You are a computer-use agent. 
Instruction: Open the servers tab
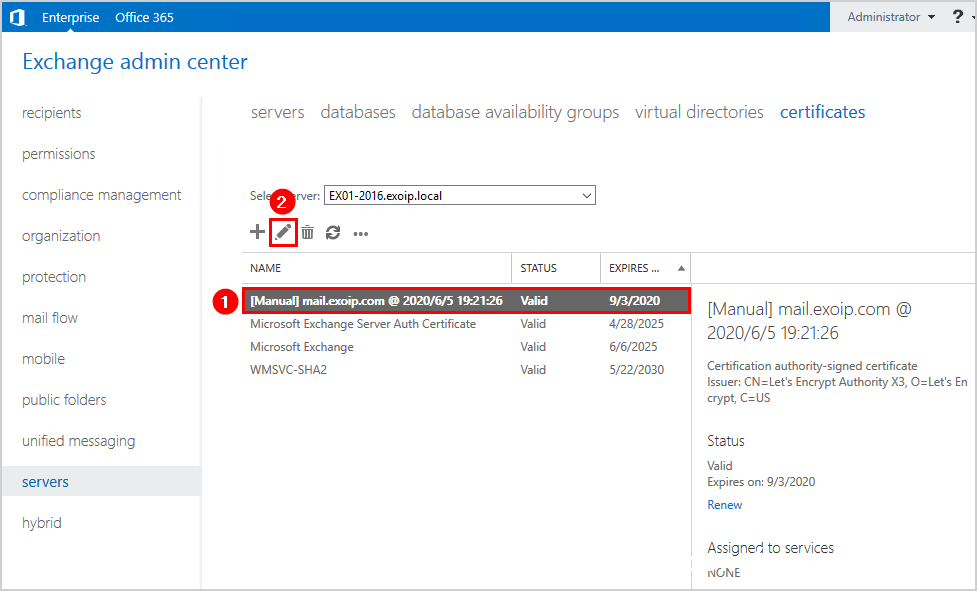277,112
